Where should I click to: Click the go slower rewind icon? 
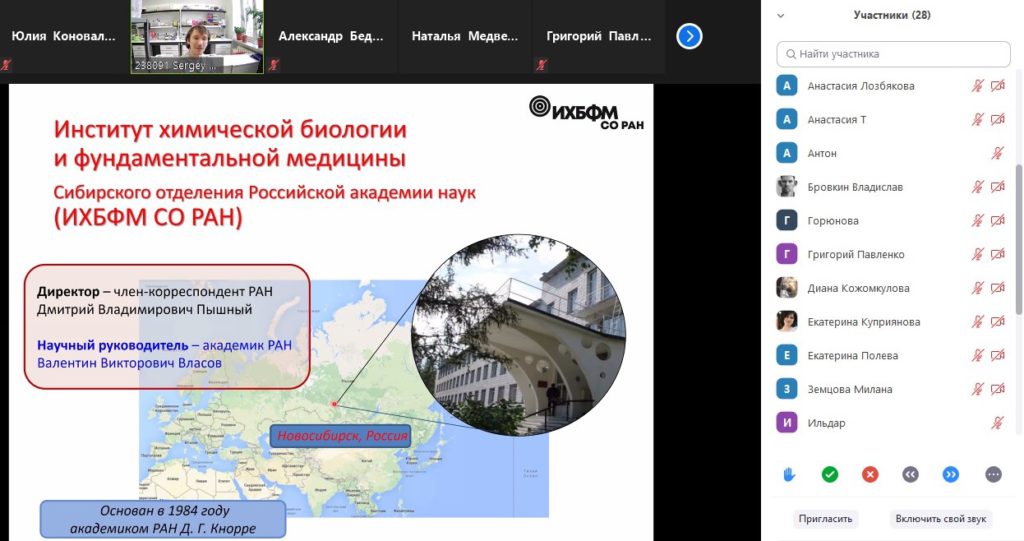[910, 474]
